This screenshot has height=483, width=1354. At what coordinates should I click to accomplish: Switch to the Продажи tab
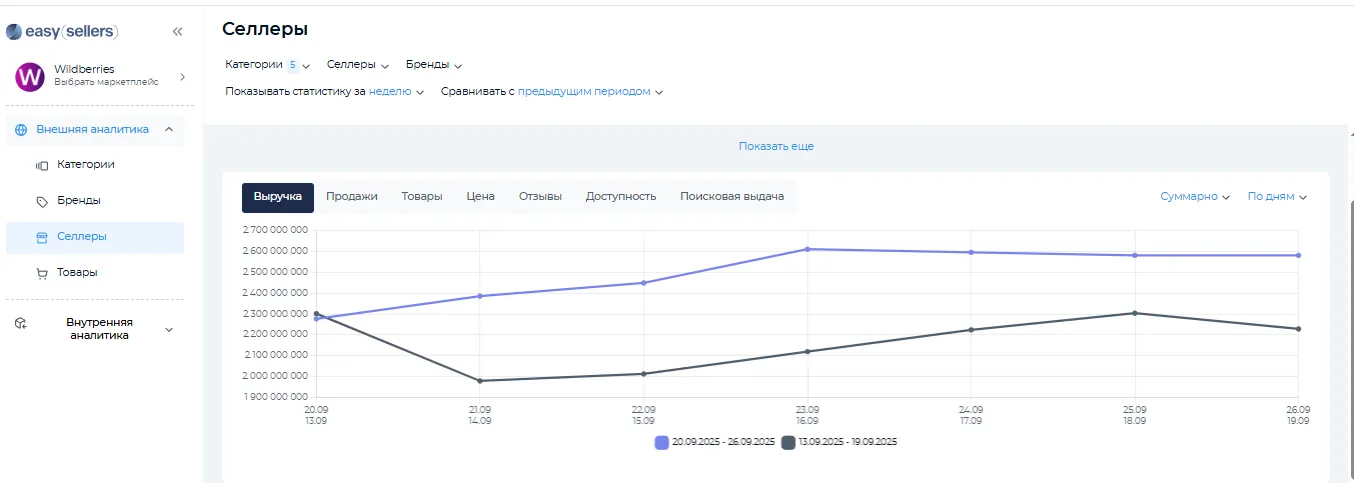pyautogui.click(x=352, y=197)
